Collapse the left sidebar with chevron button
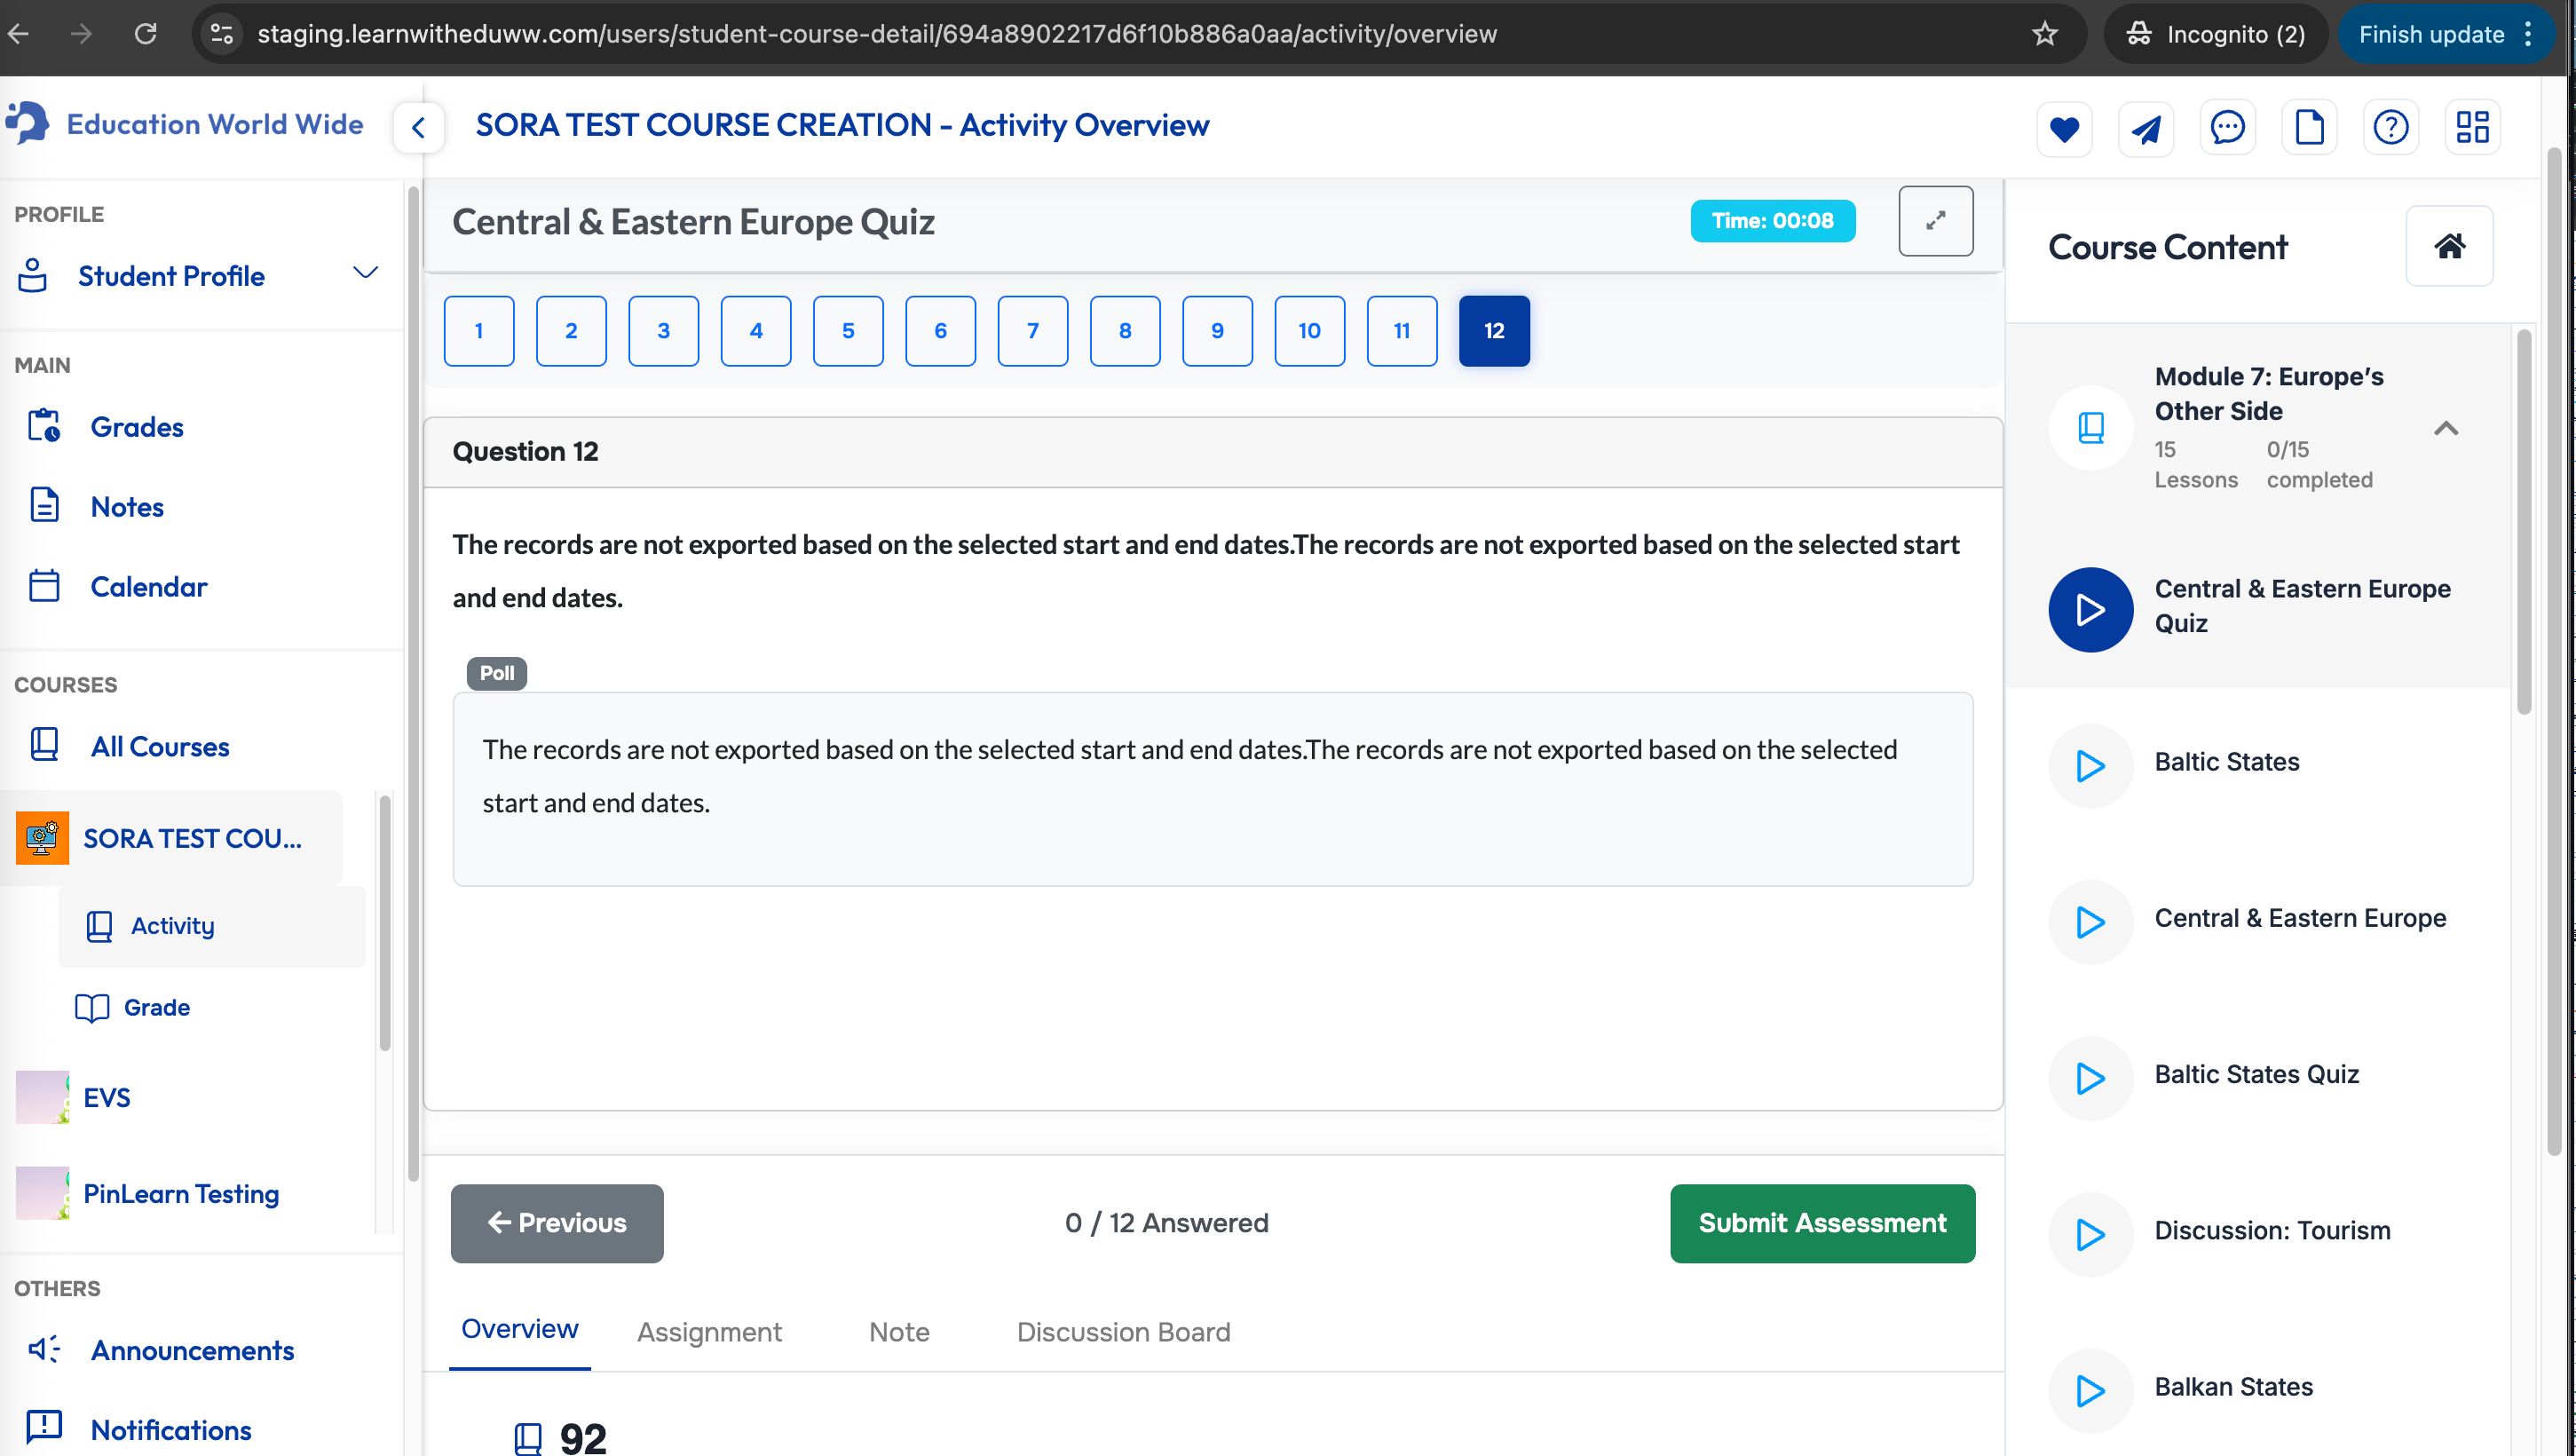Screen dimensions: 2576x1456 pos(419,128)
